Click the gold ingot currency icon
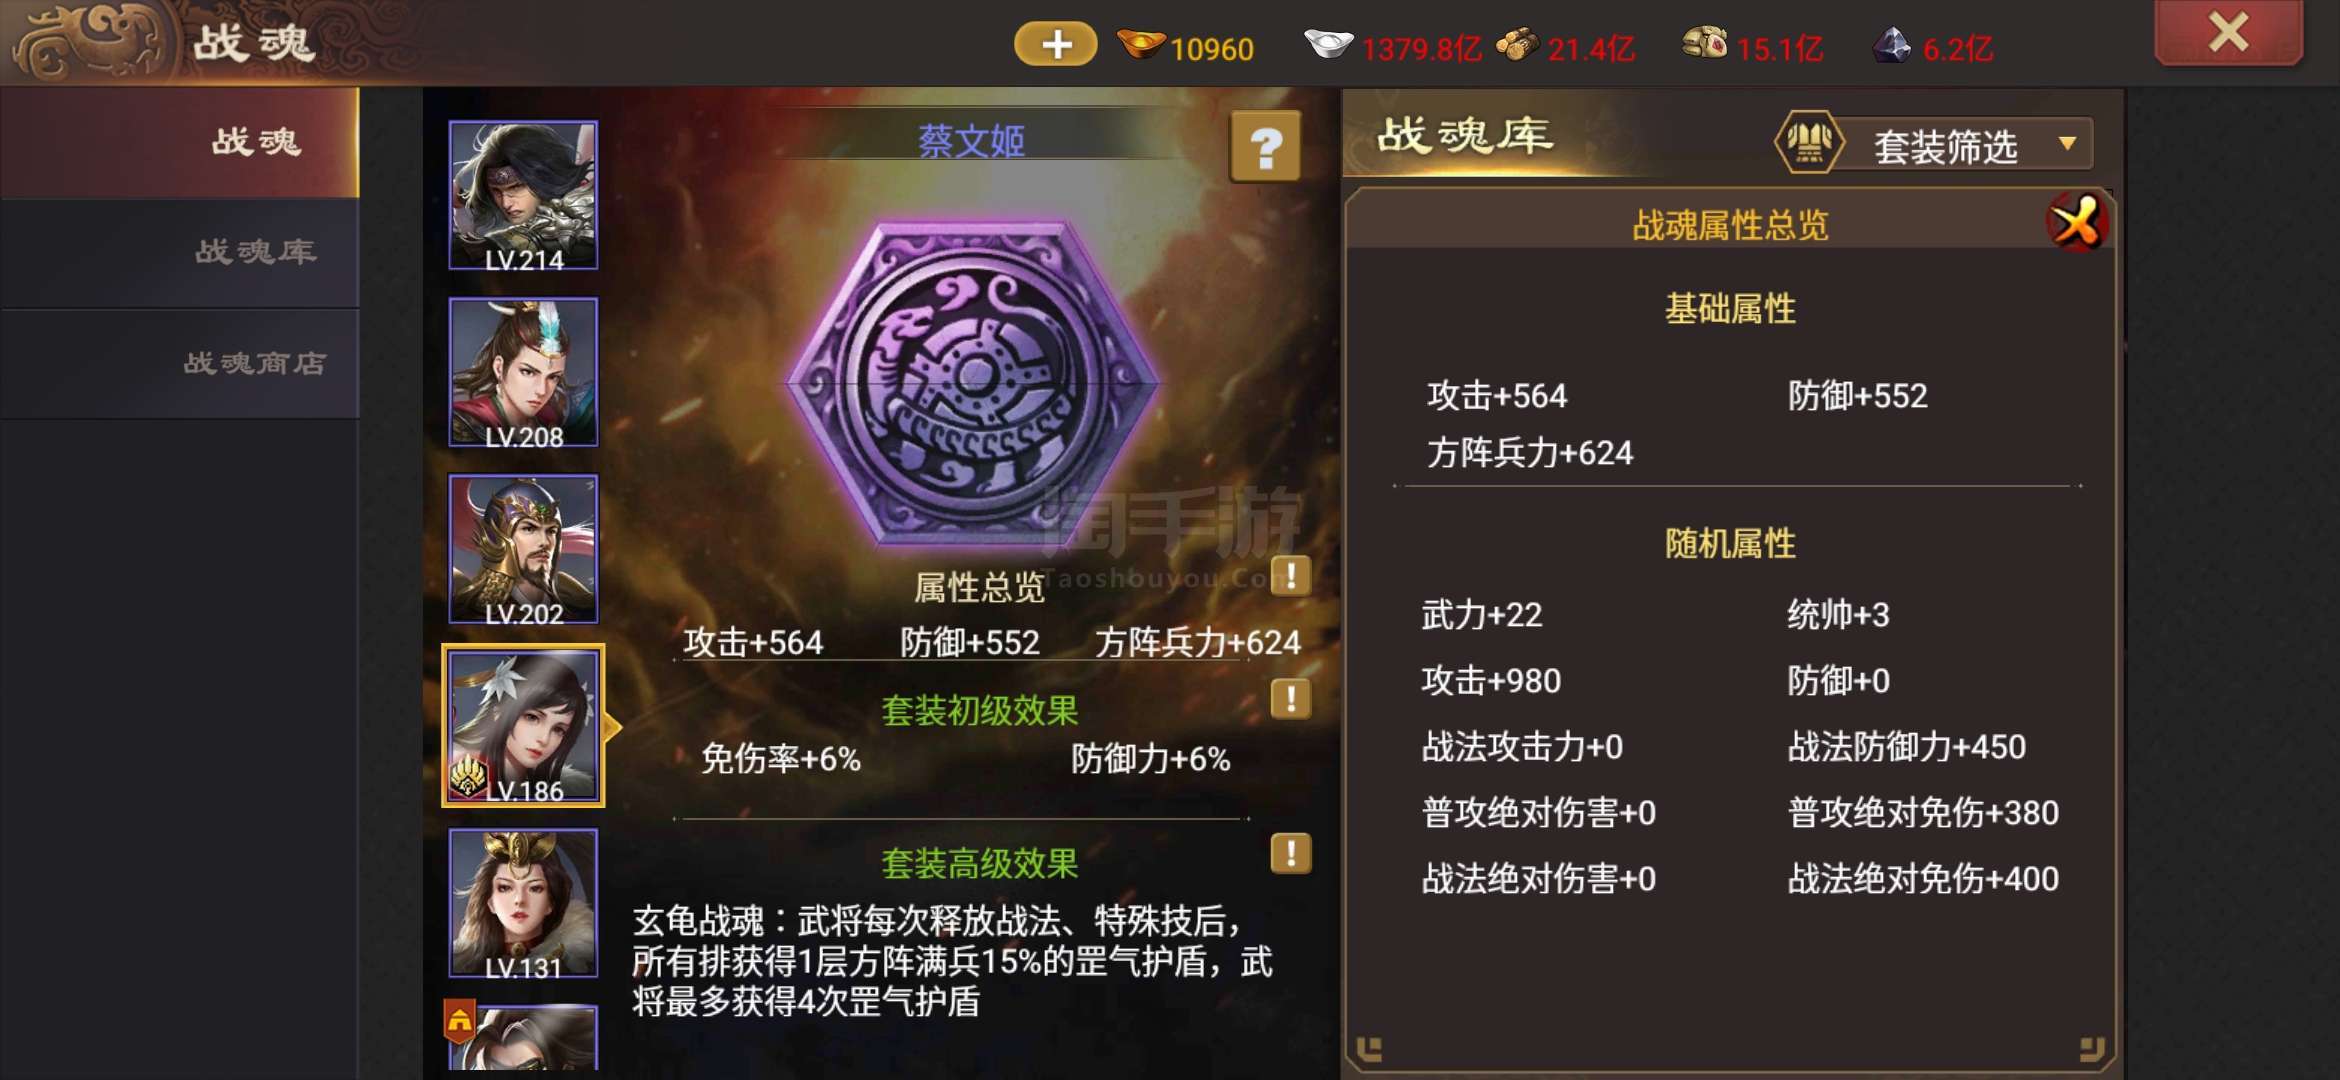The height and width of the screenshot is (1080, 2340). (1140, 44)
